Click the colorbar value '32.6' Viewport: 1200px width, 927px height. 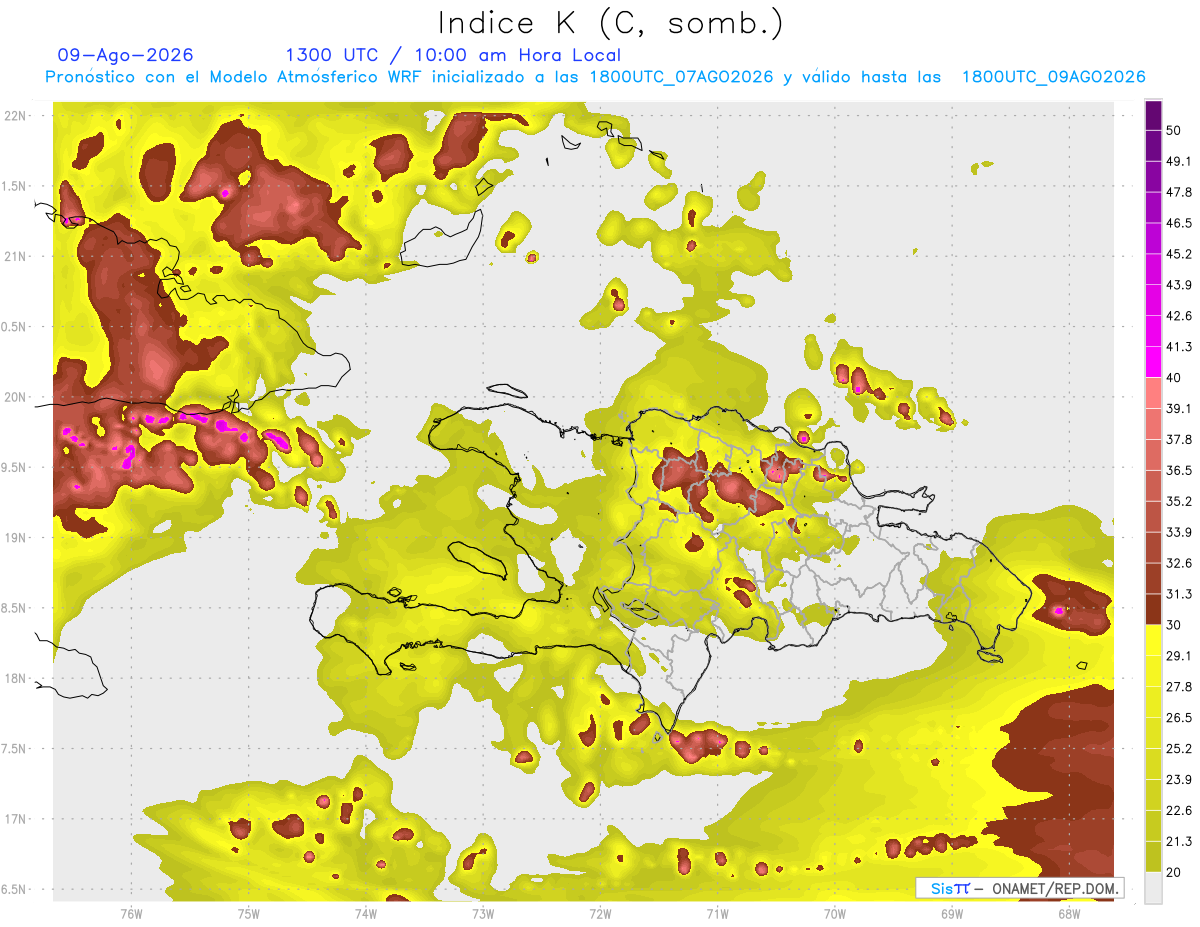[1179, 563]
